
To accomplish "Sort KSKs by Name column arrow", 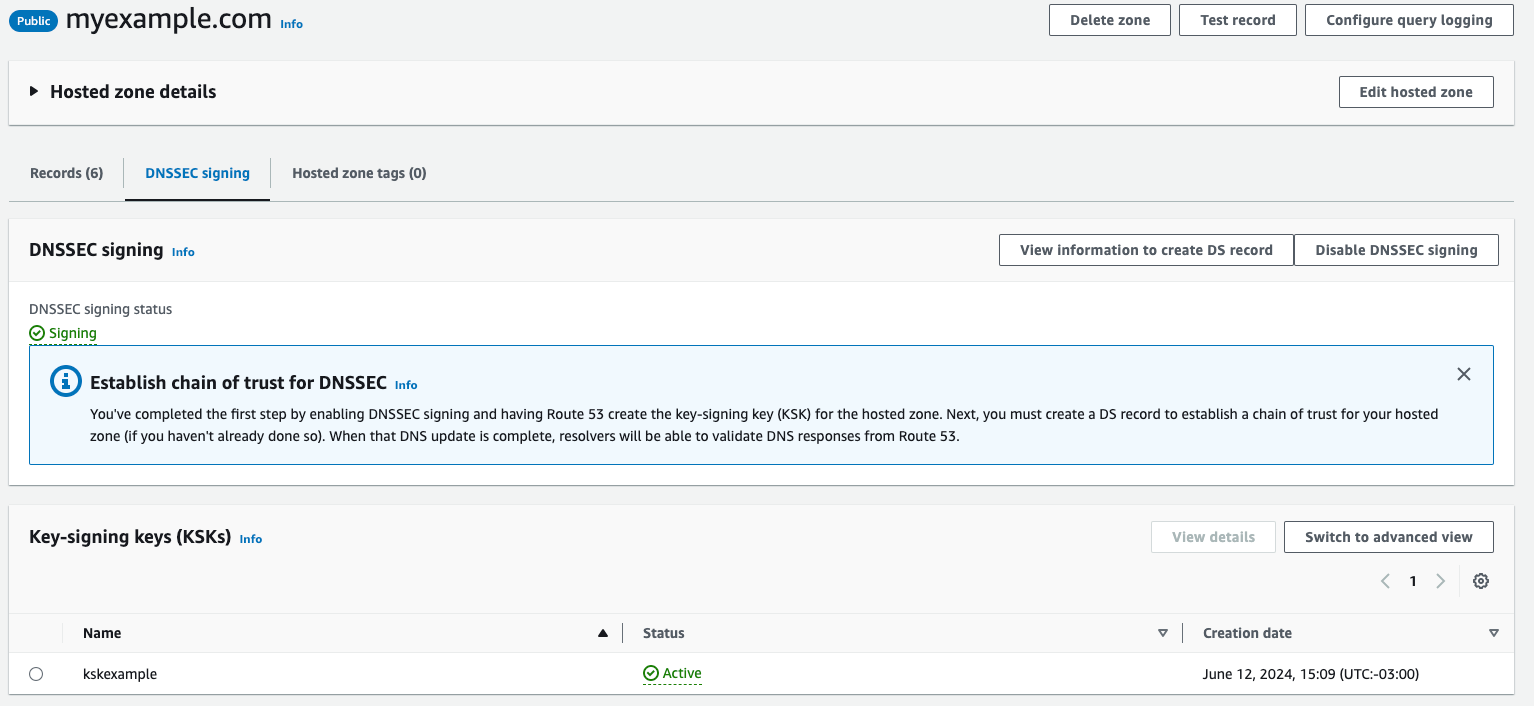I will click(602, 633).
